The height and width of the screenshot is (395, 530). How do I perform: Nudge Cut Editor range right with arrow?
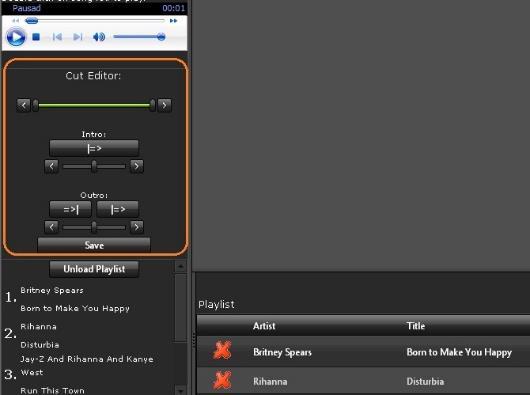point(165,105)
